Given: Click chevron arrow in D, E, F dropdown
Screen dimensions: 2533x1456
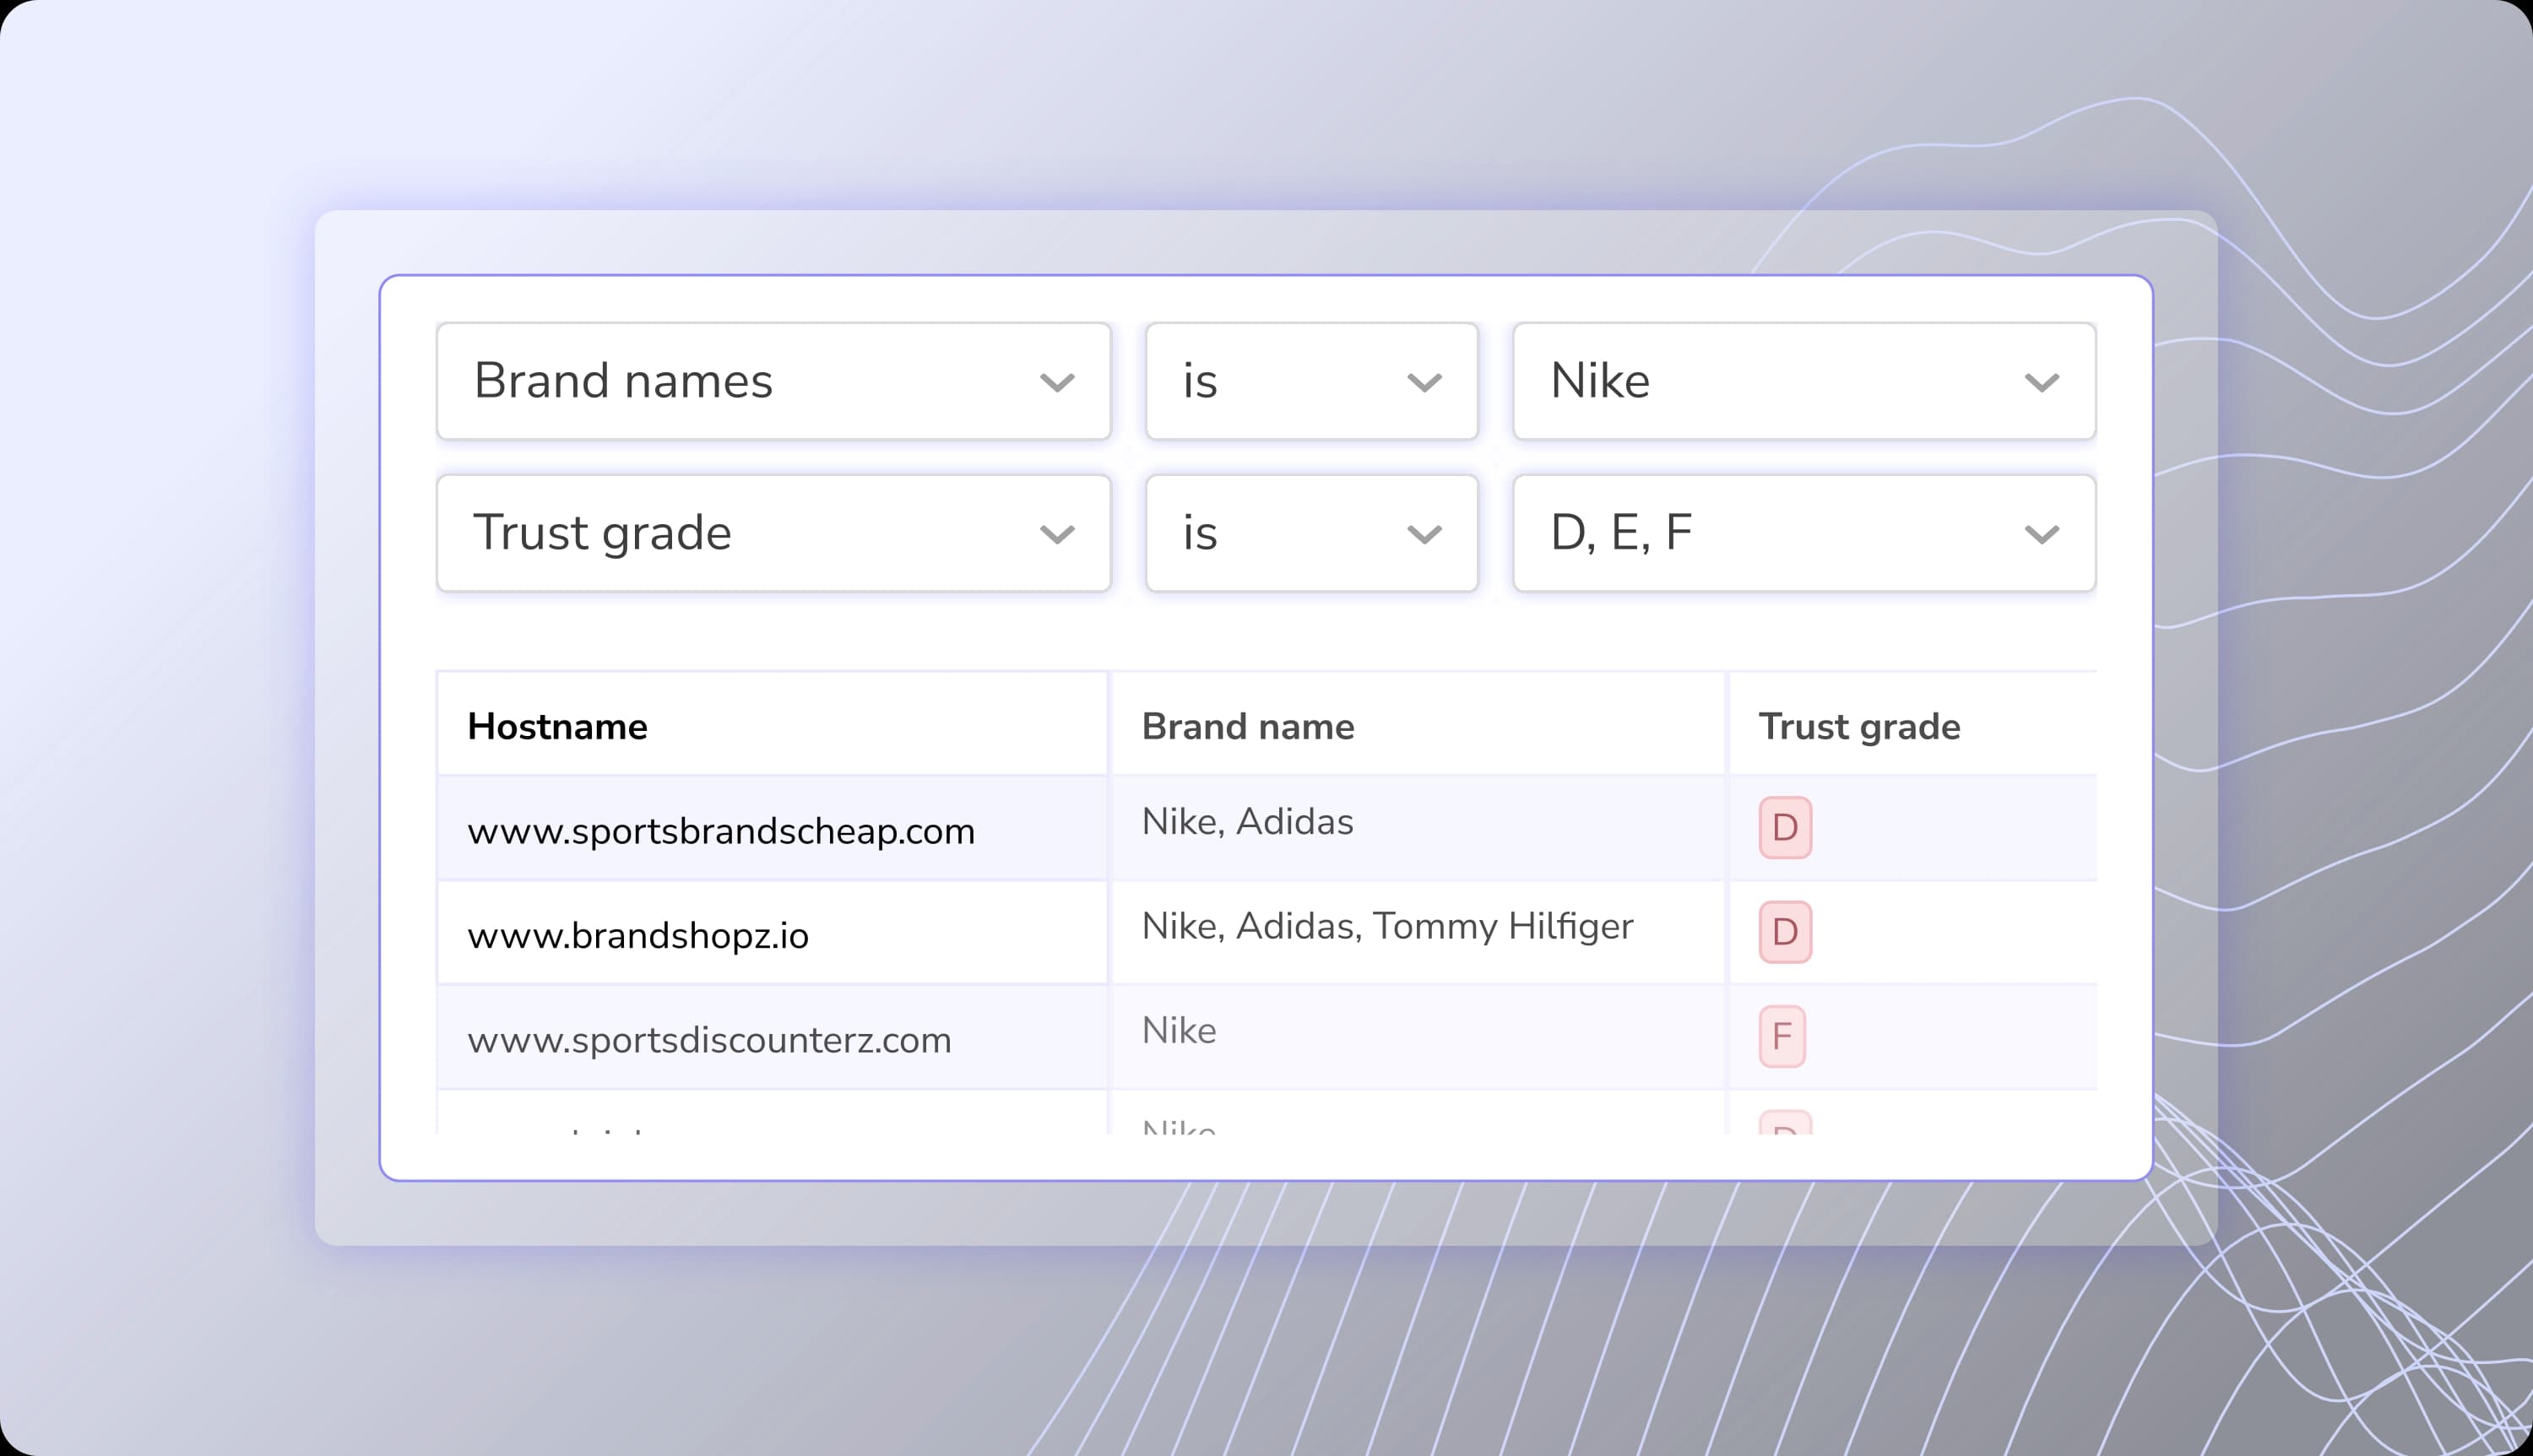Looking at the screenshot, I should tap(2041, 535).
